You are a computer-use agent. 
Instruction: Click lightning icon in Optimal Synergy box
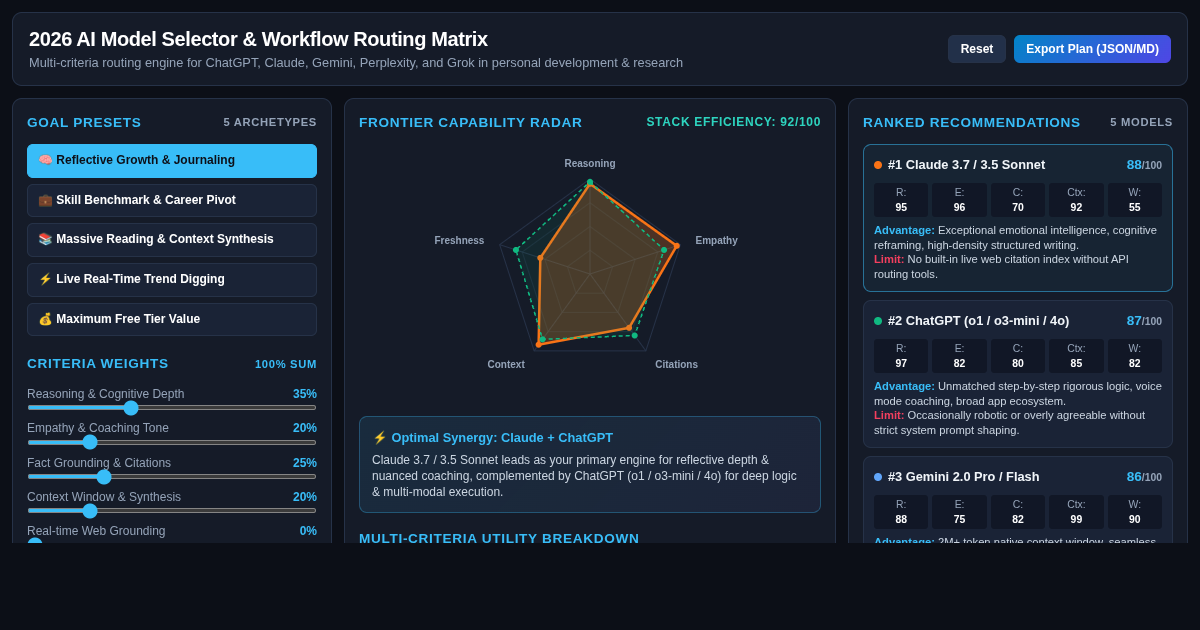(x=379, y=438)
